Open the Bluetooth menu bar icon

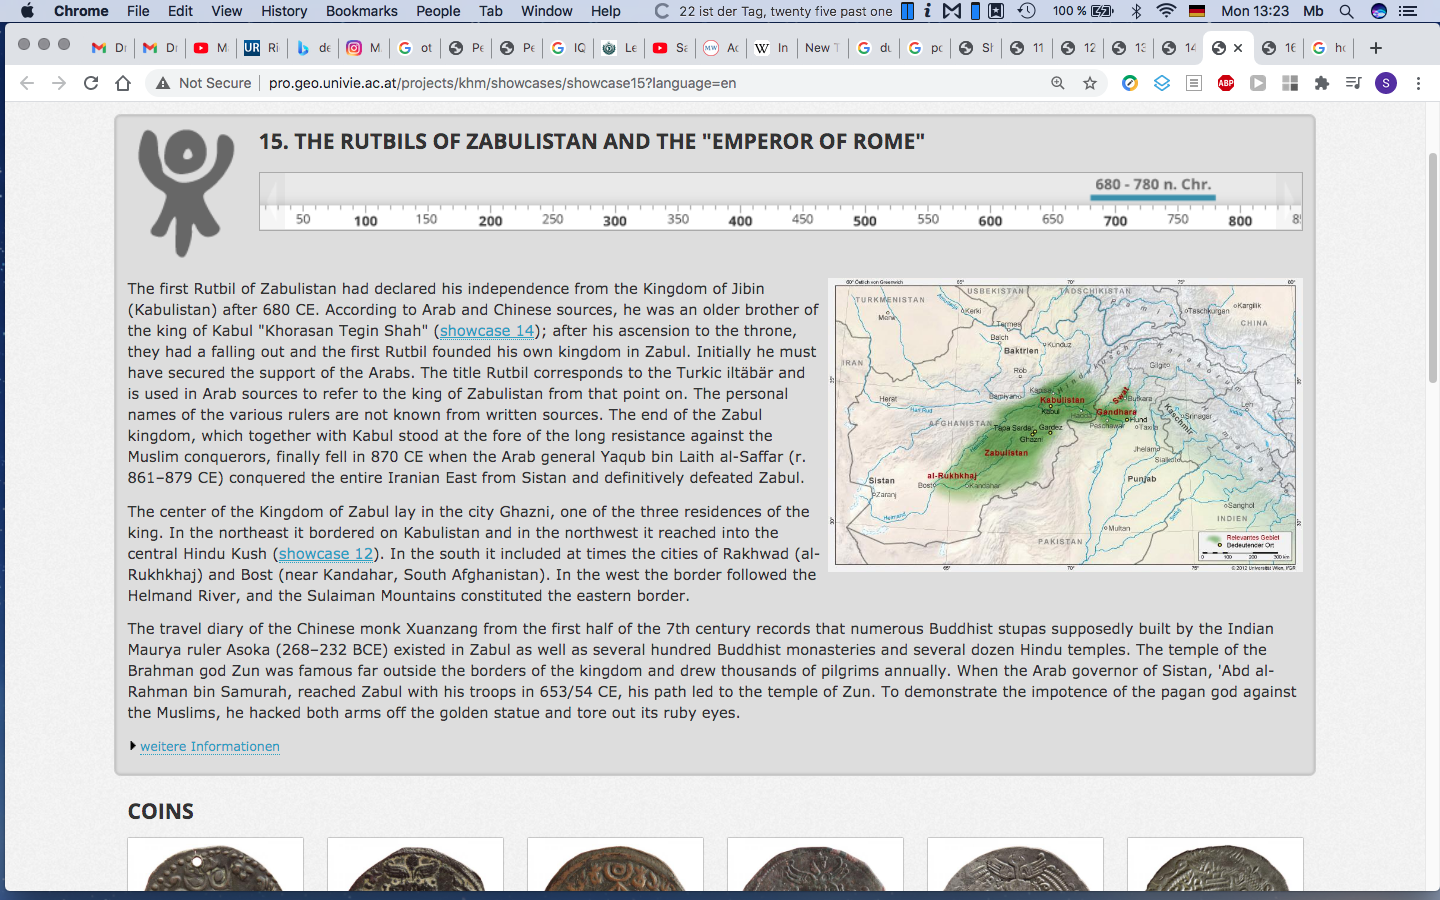1136,11
